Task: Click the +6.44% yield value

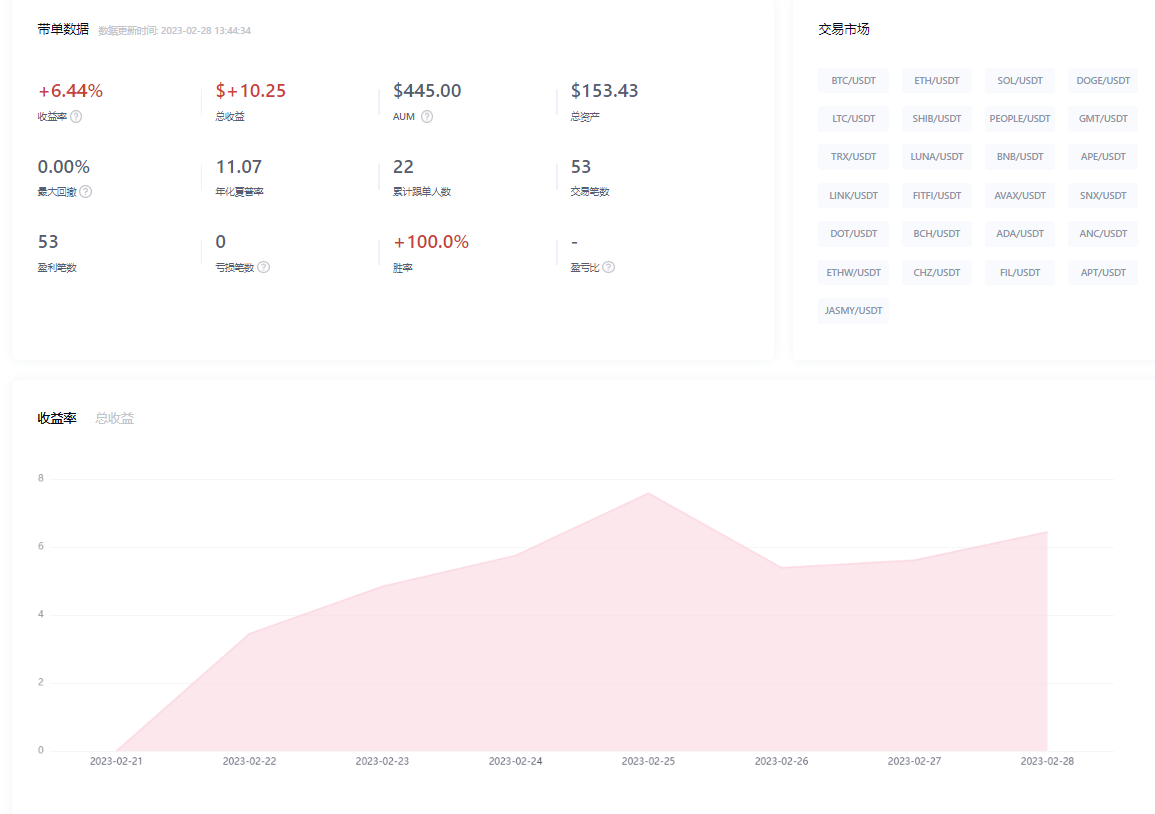Action: click(x=70, y=91)
